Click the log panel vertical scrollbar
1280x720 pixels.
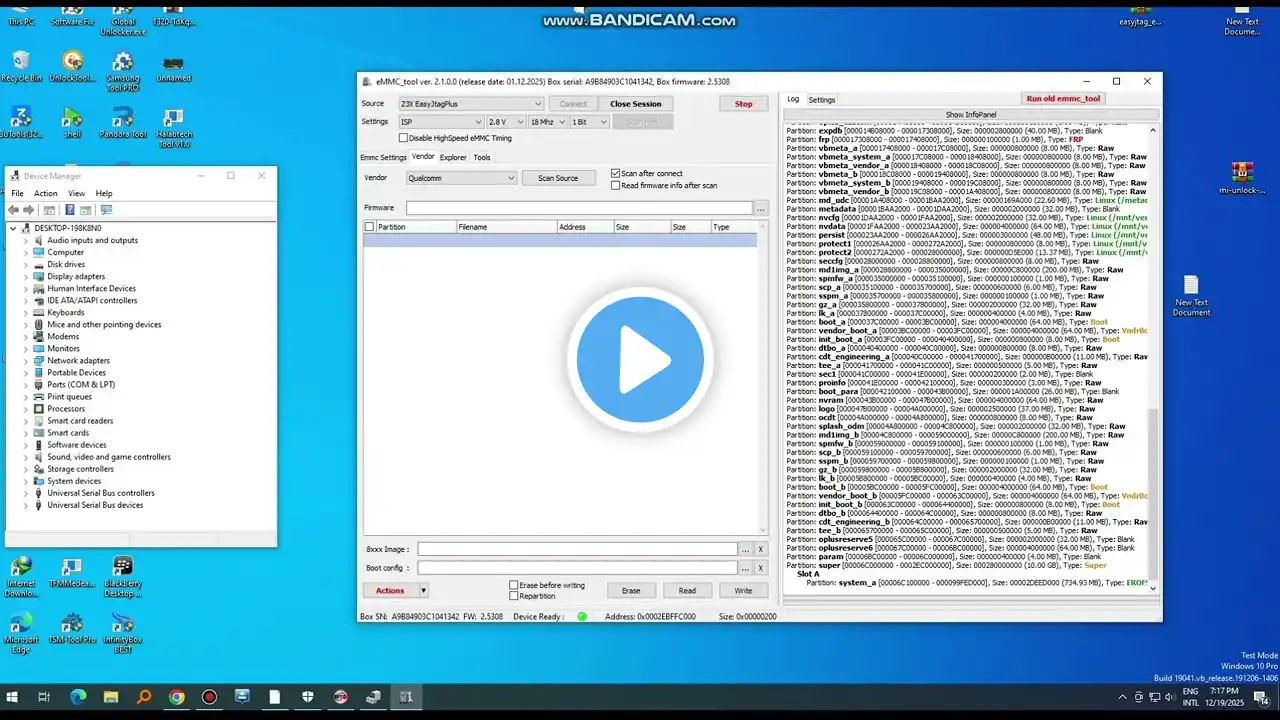point(1154,359)
